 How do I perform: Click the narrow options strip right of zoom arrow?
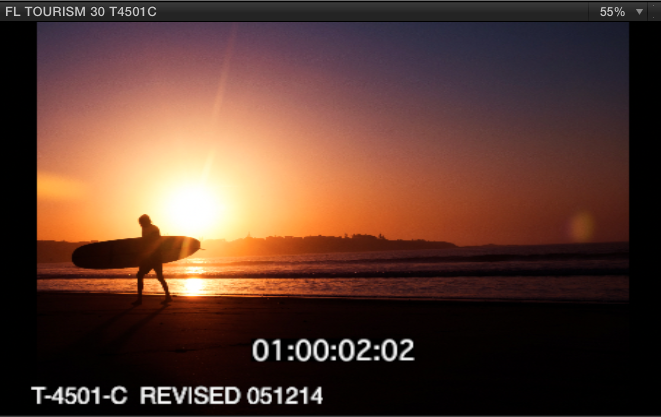654,12
